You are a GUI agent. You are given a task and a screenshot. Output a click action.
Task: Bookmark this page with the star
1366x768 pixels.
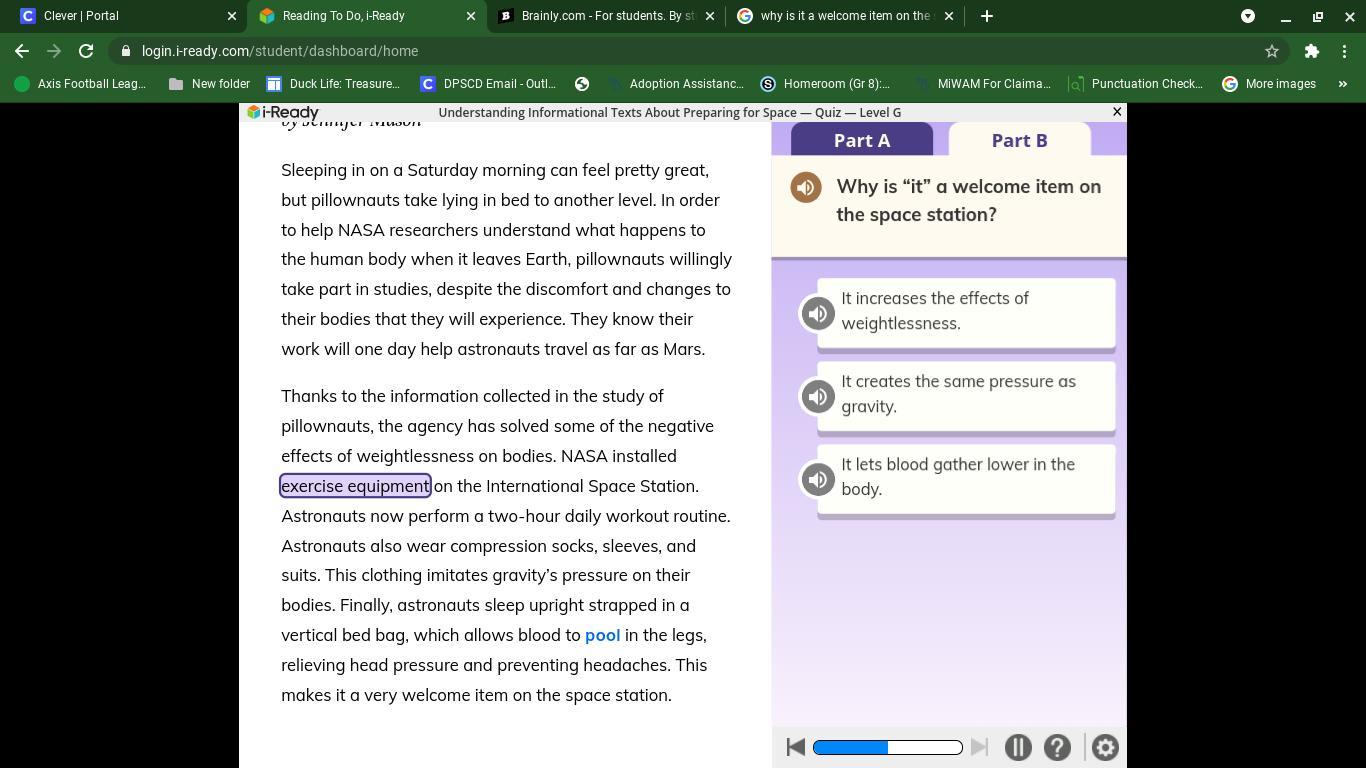coord(1272,51)
